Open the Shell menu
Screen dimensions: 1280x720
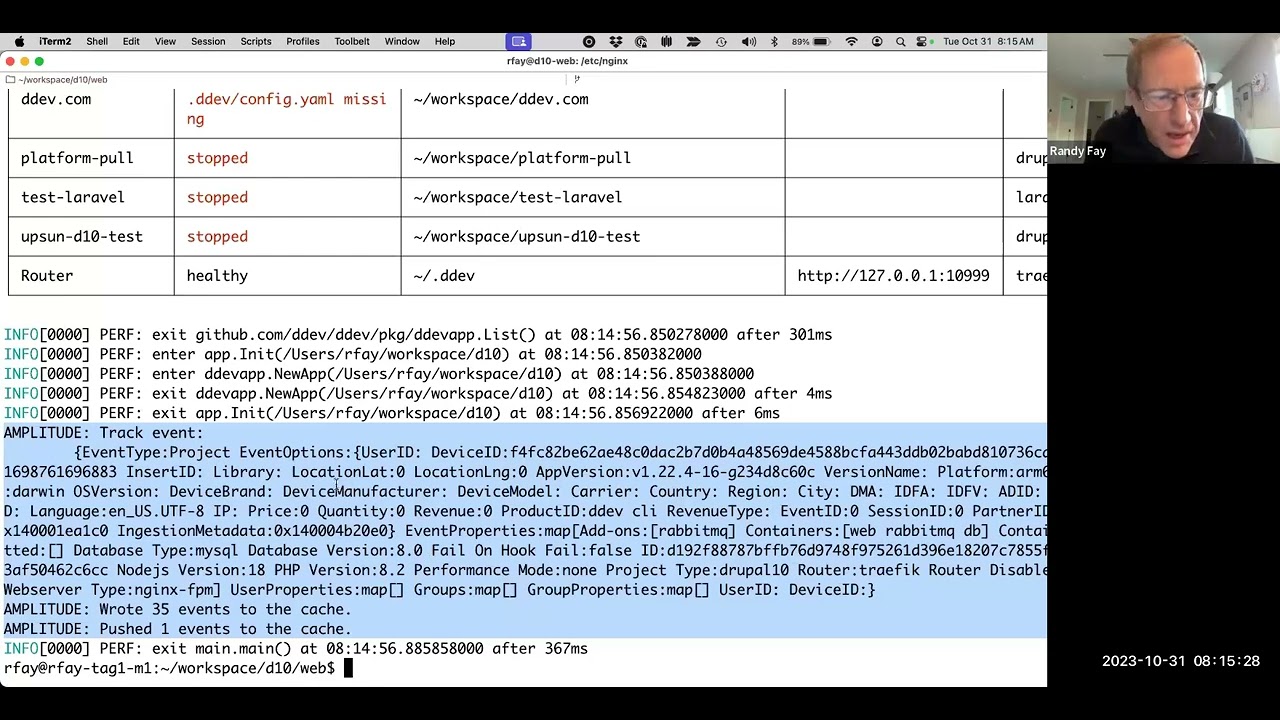[x=97, y=42]
